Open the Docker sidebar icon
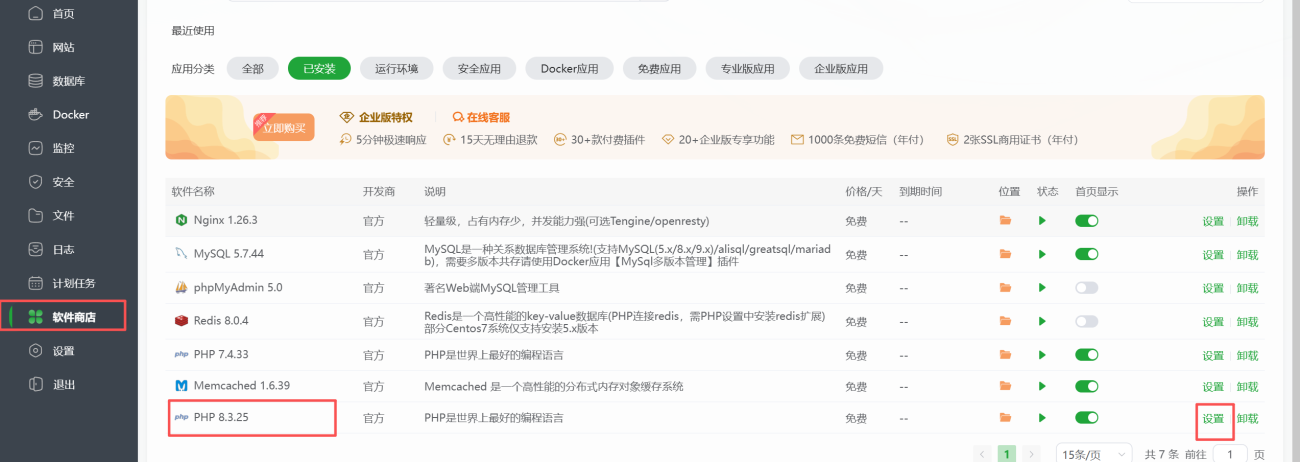This screenshot has width=1300, height=462. point(36,115)
